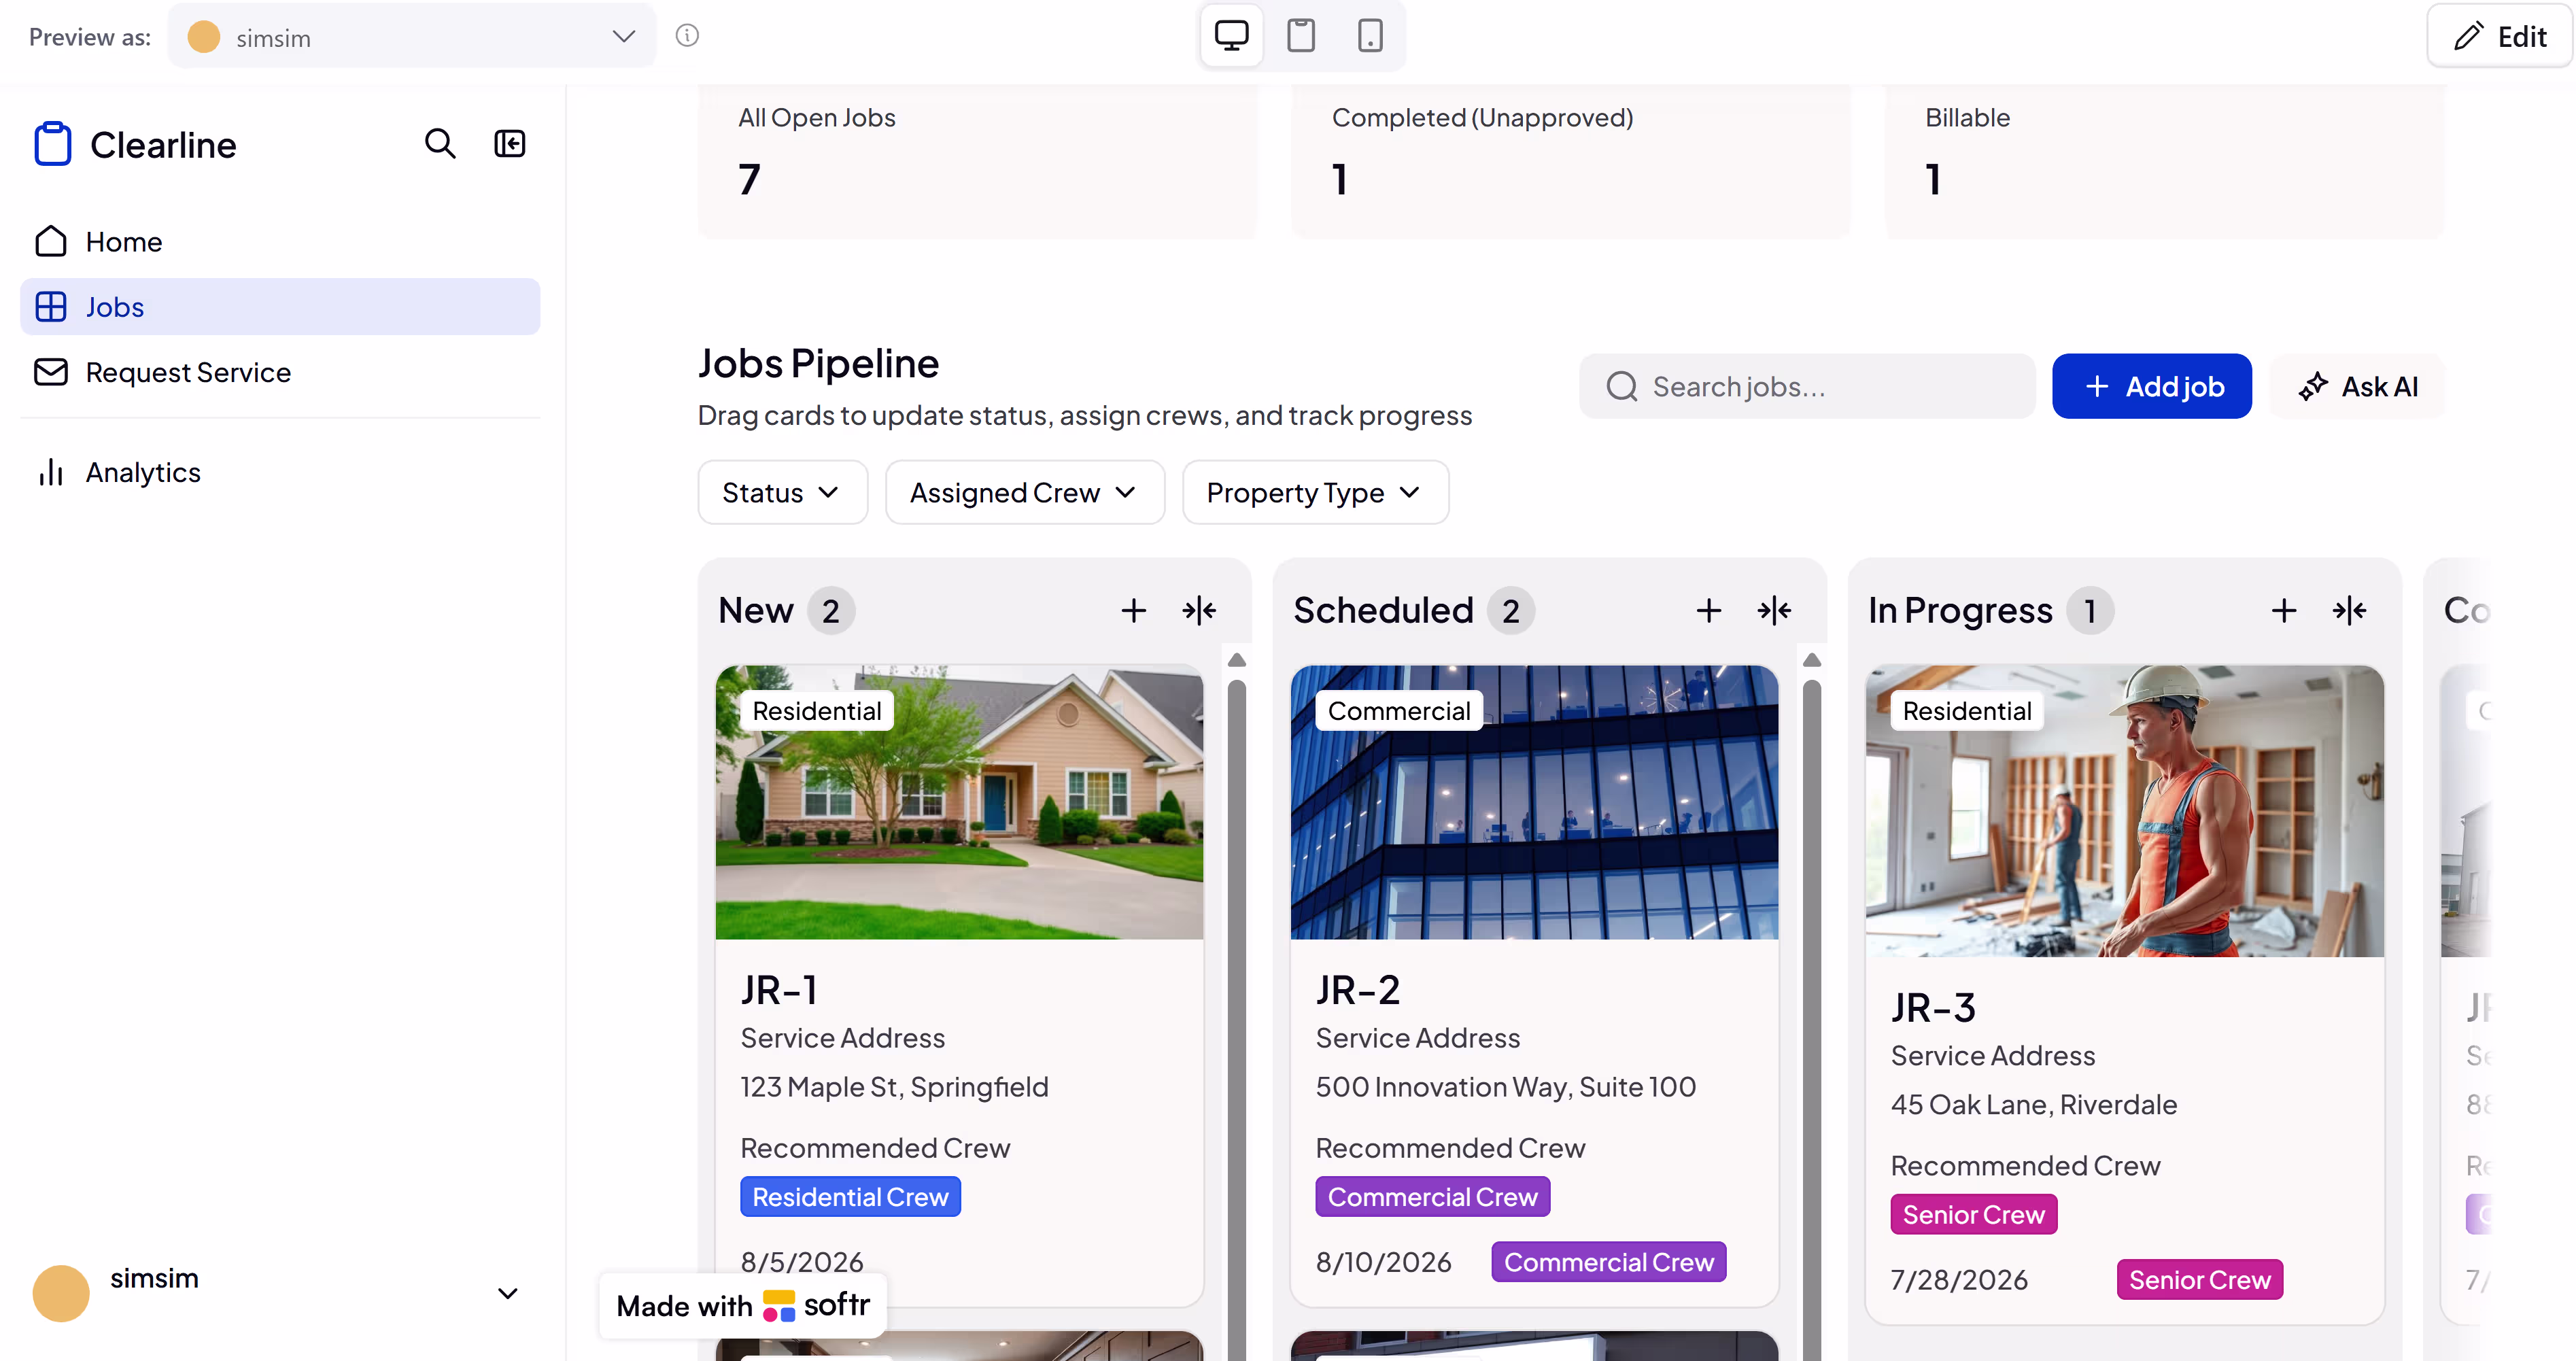
Task: Collapse the New column
Action: tap(1199, 610)
